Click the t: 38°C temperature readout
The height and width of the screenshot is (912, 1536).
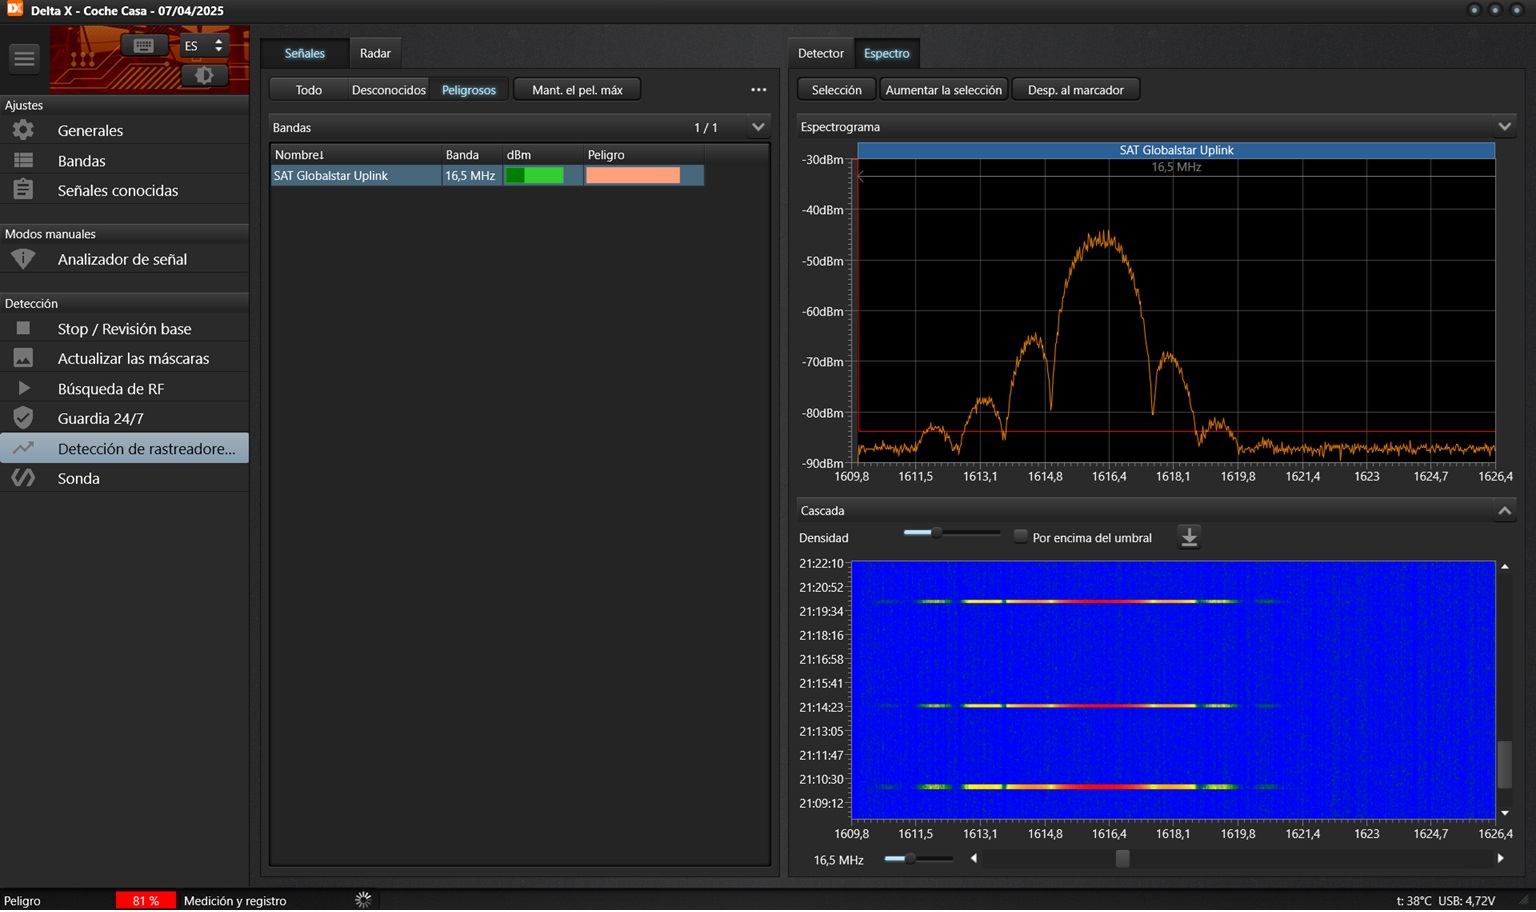pos(1414,900)
